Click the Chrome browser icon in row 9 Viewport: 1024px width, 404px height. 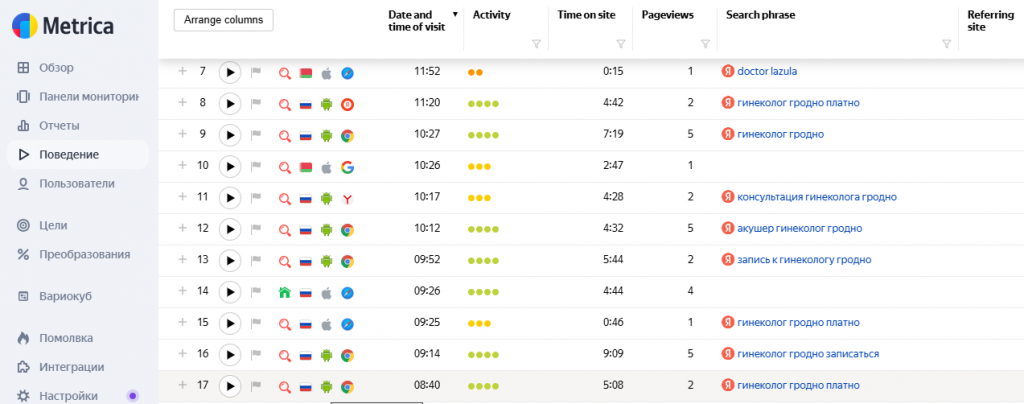point(347,135)
